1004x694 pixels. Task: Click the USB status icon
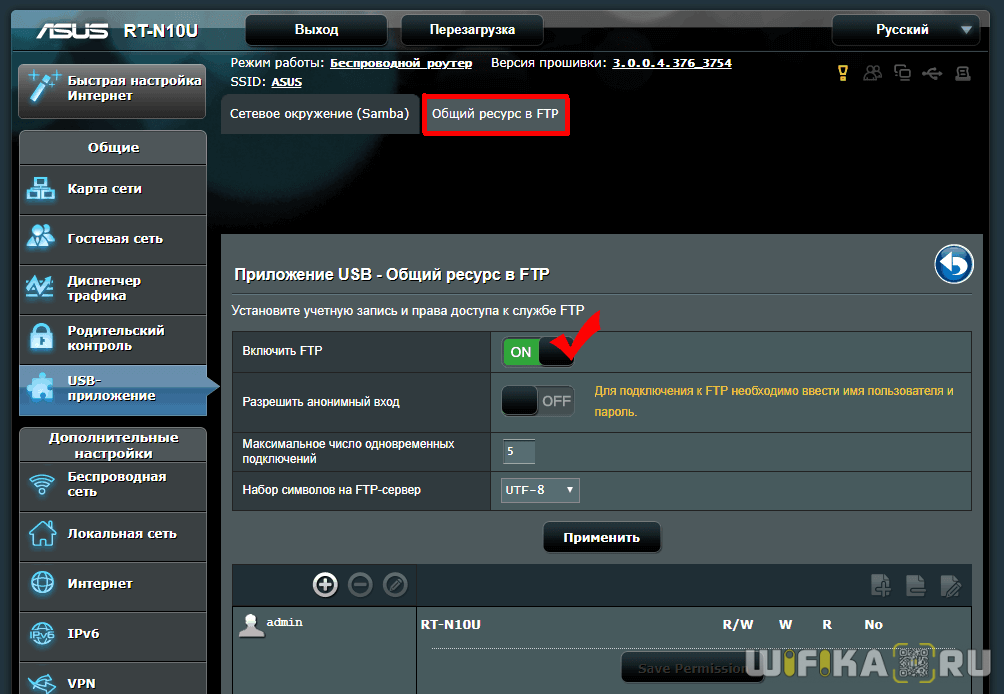click(x=932, y=74)
